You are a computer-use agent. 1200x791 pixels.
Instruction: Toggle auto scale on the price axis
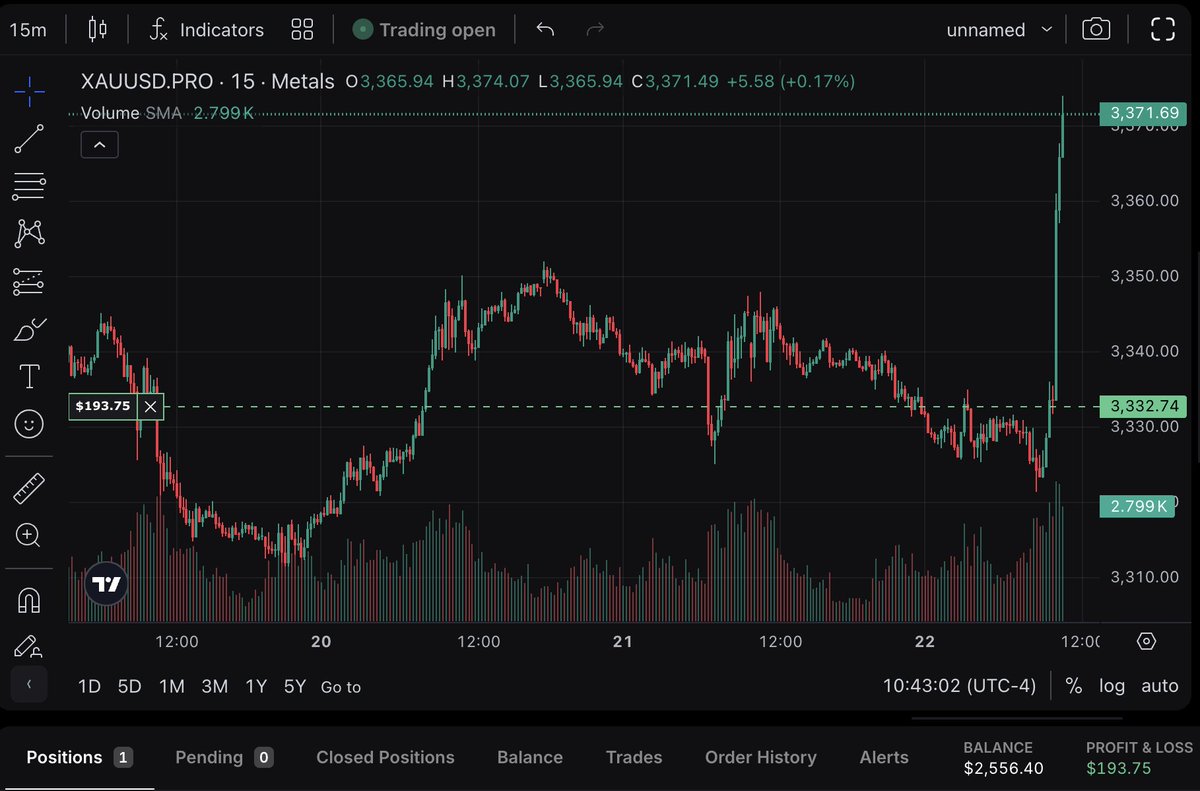(x=1159, y=686)
